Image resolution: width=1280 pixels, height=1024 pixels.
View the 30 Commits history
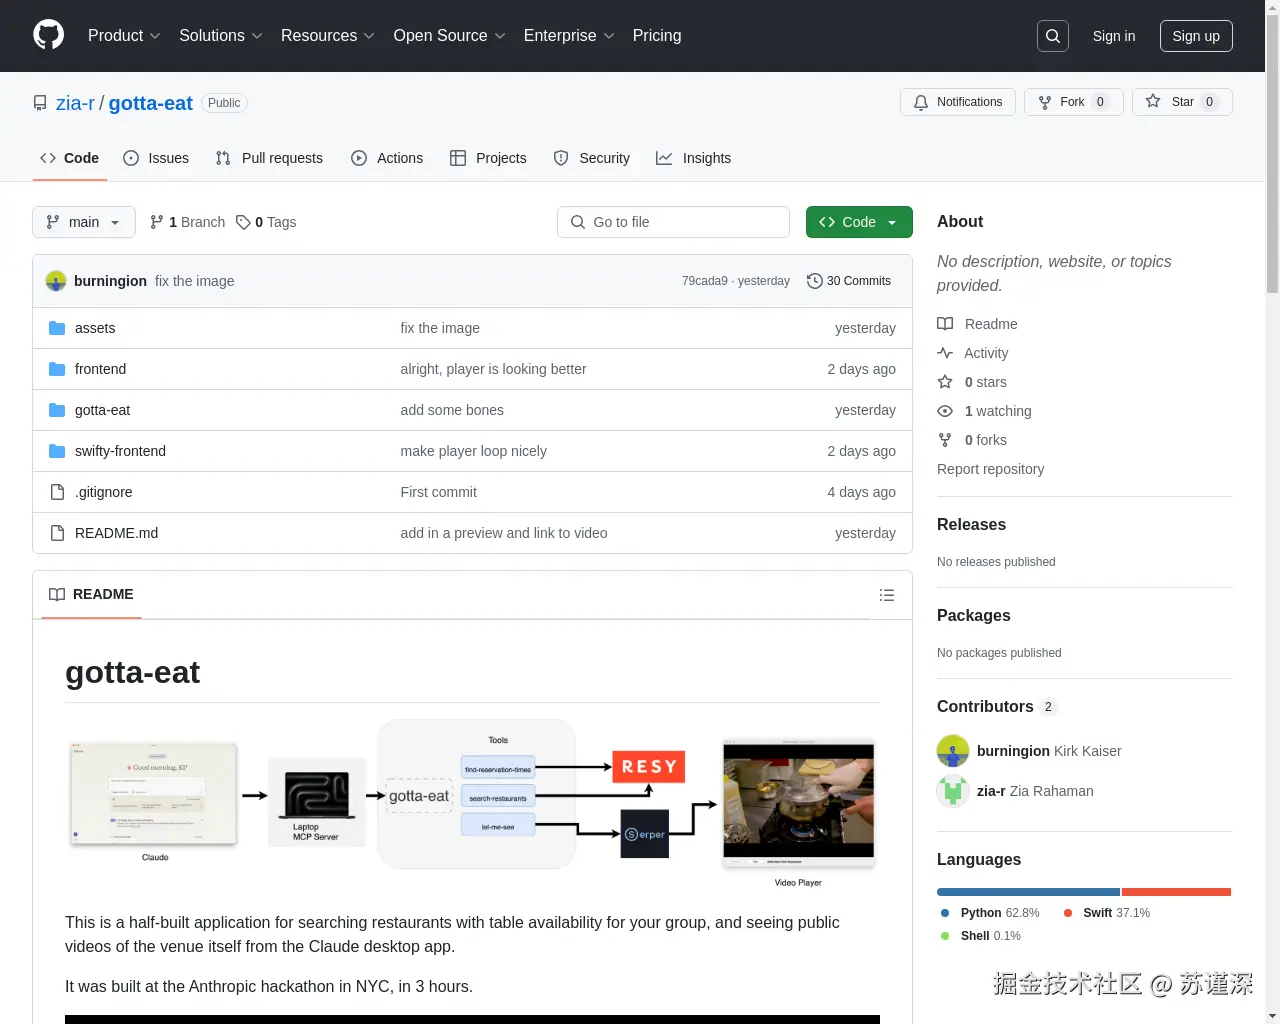849,281
